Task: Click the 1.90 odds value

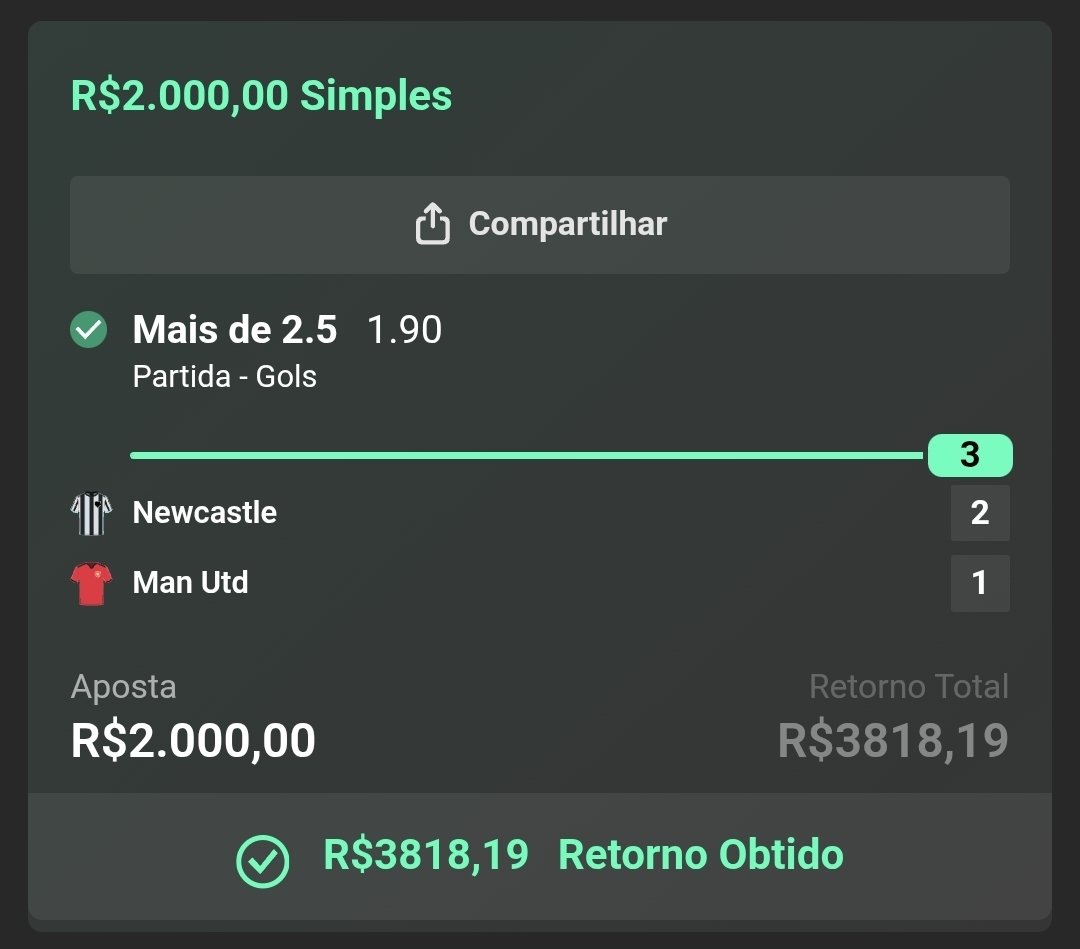Action: coord(404,330)
